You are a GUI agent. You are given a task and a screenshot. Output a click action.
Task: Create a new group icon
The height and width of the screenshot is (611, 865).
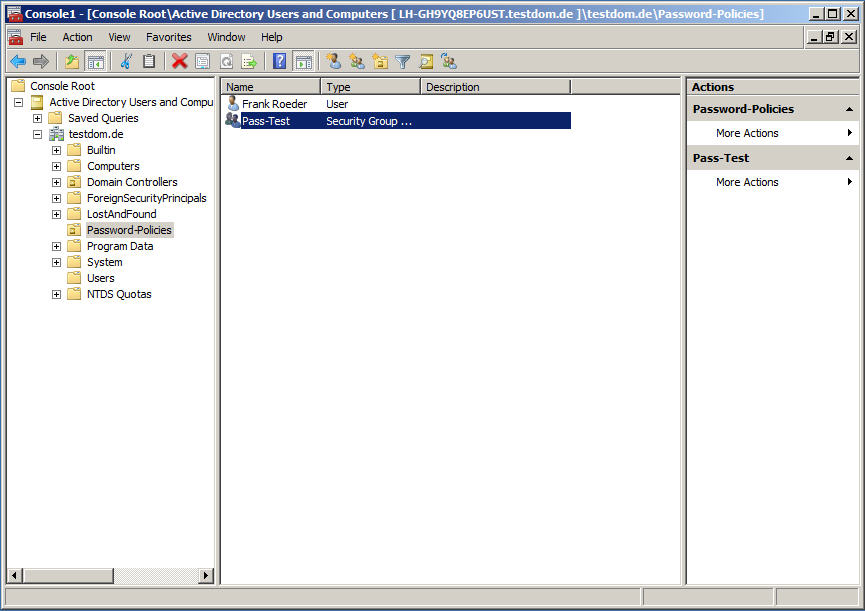(x=357, y=61)
